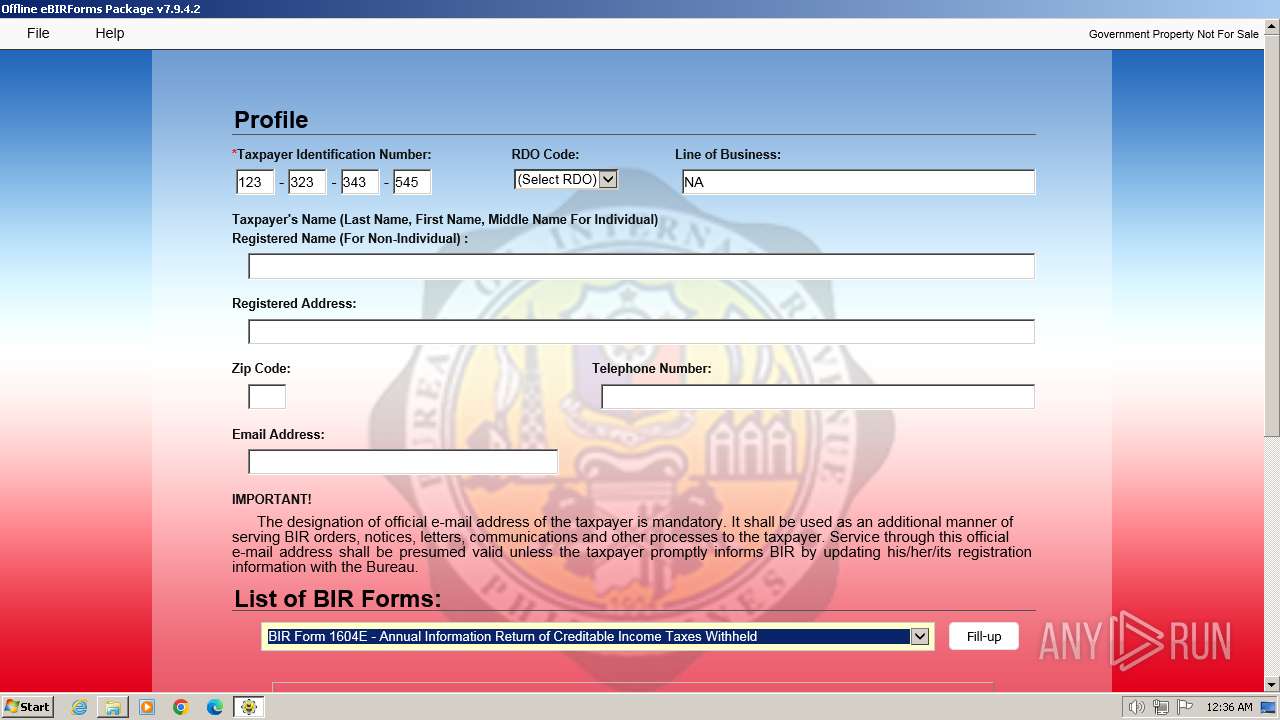Screen dimensions: 1280x720
Task: Click the volume speaker tray icon
Action: (x=1137, y=707)
